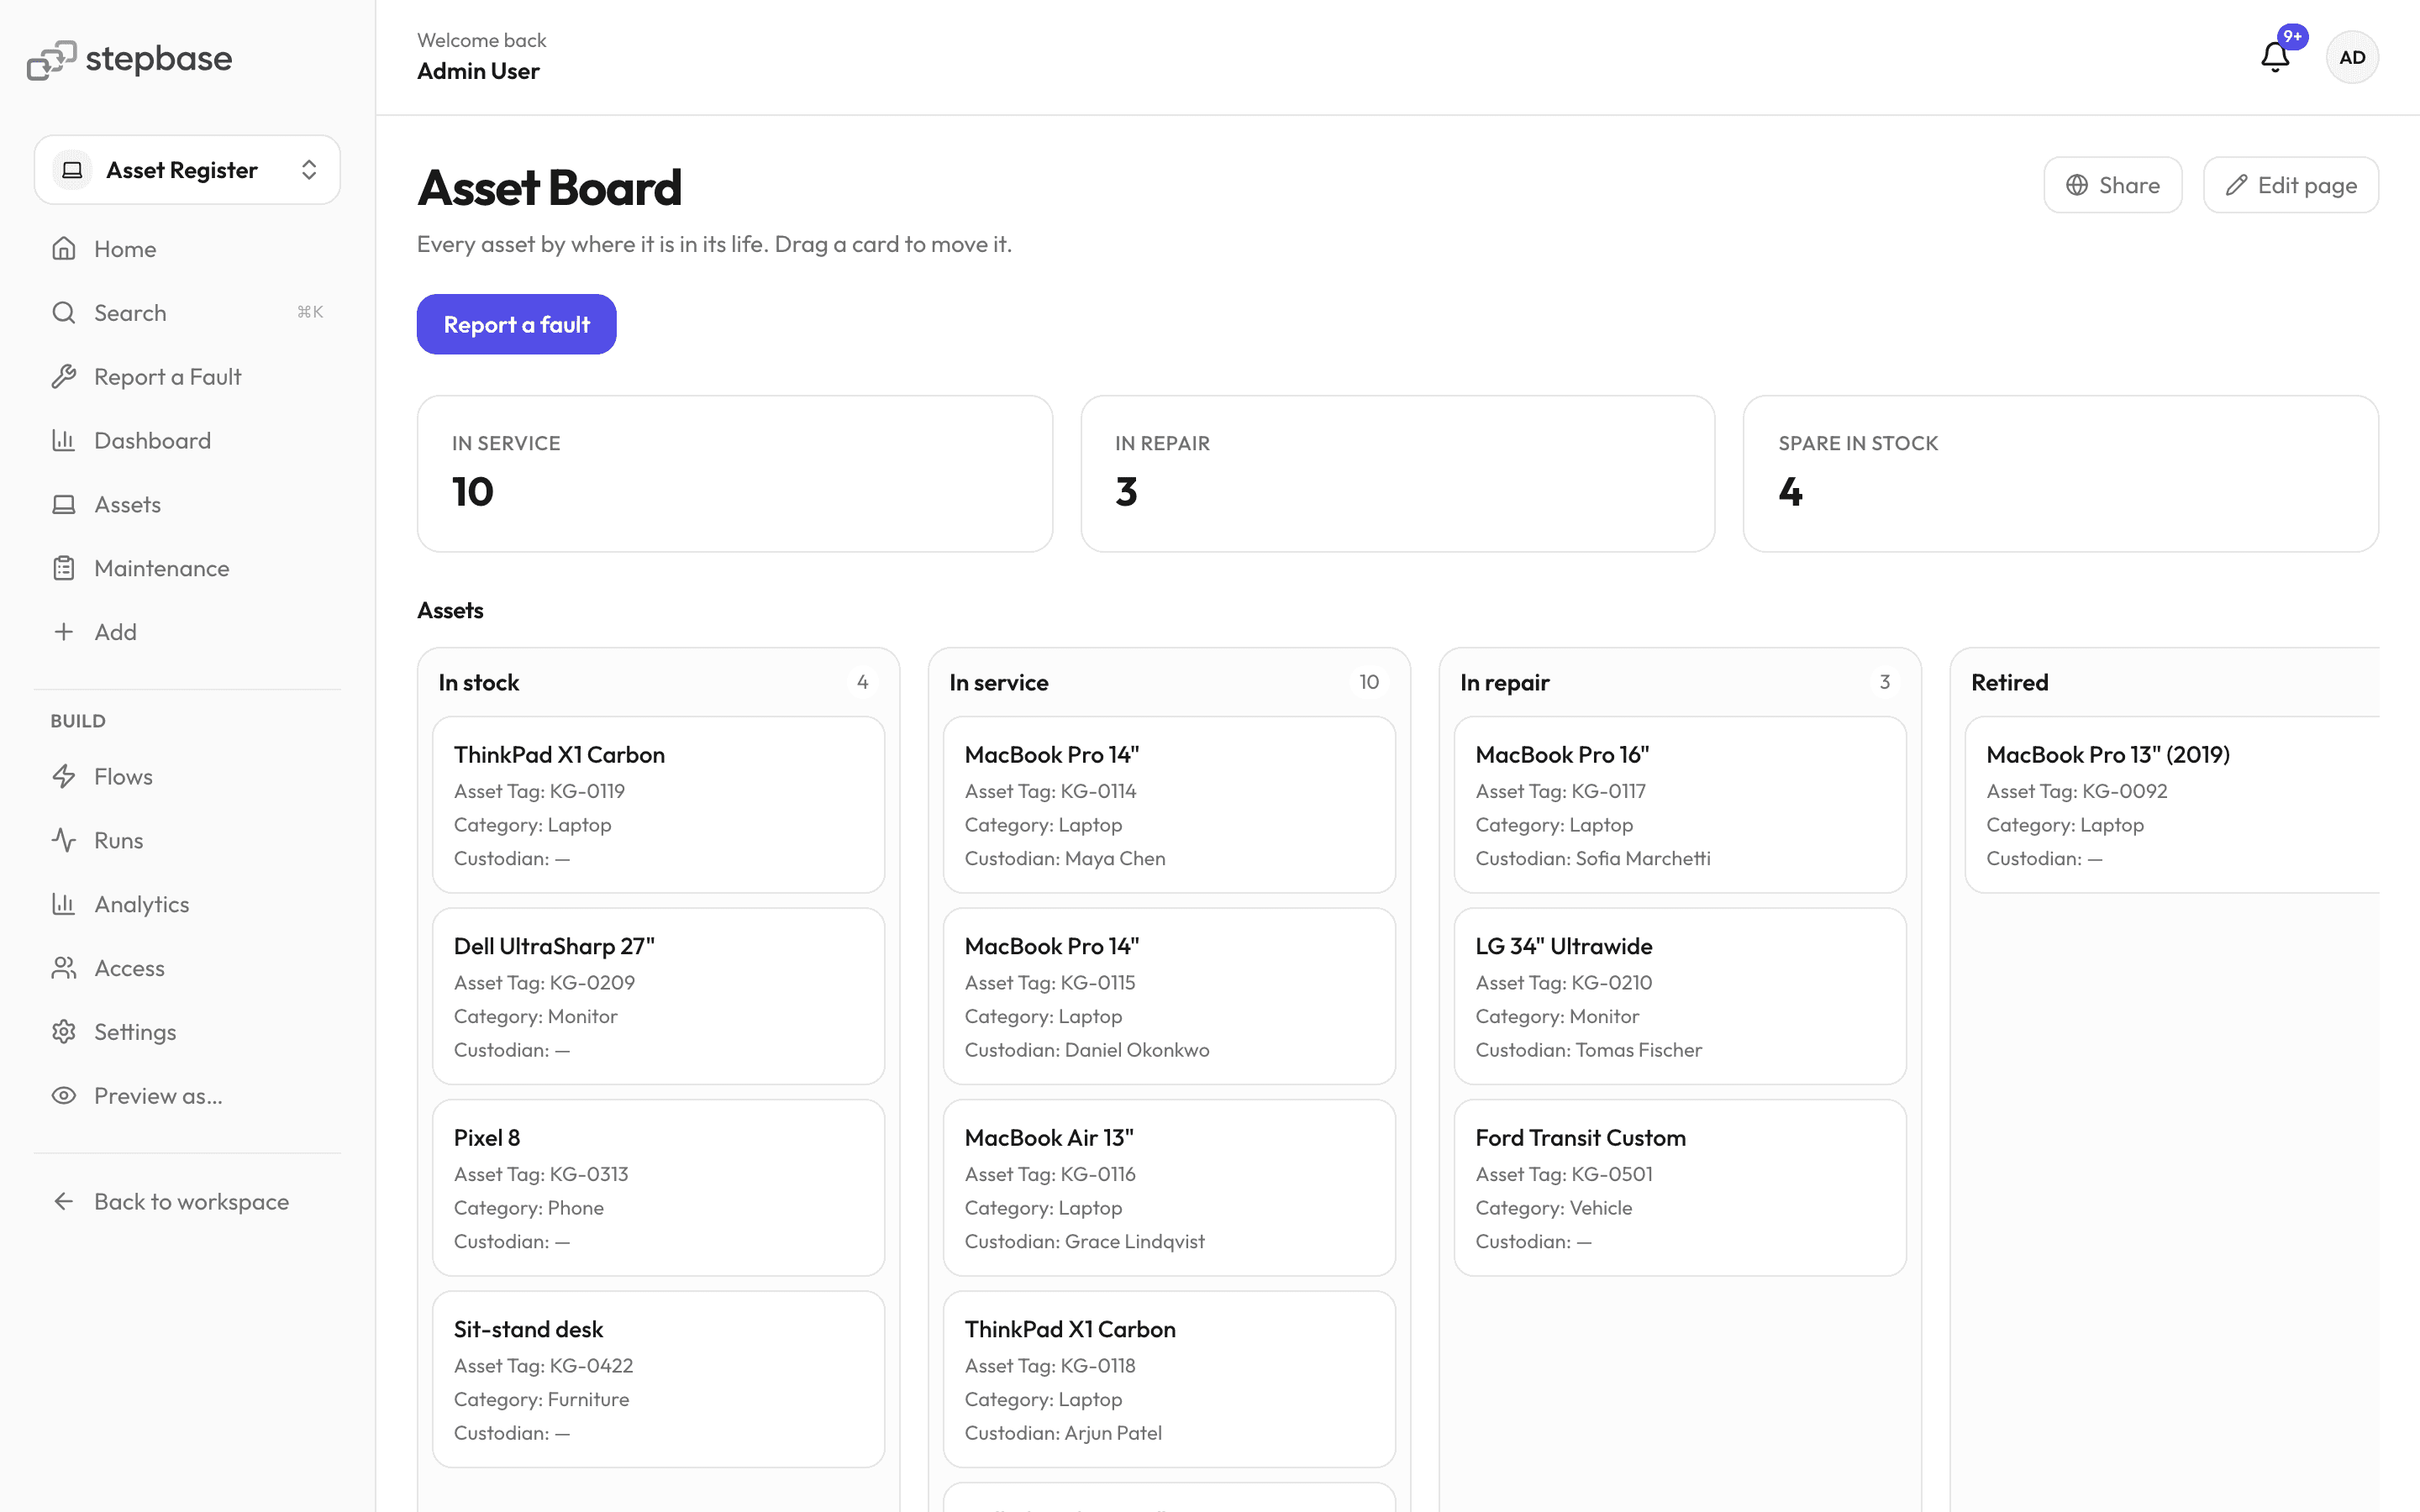Click the In service column header
The height and width of the screenshot is (1512, 2420).
coord(998,683)
